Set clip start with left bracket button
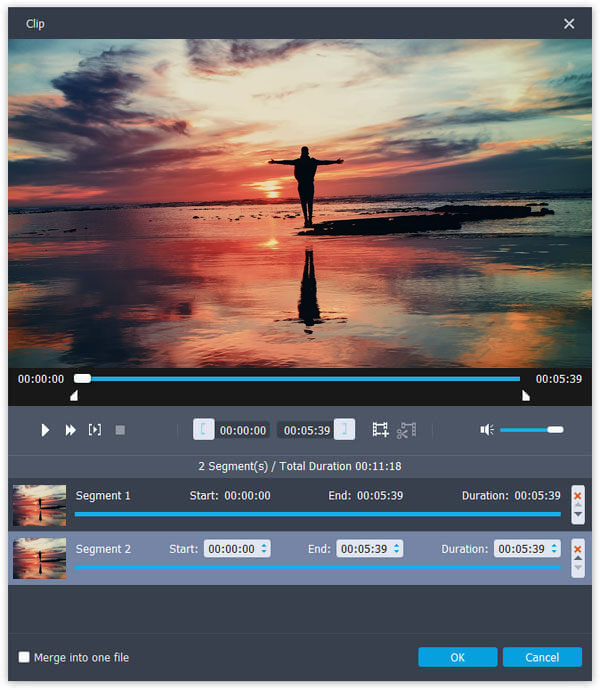 click(x=203, y=430)
